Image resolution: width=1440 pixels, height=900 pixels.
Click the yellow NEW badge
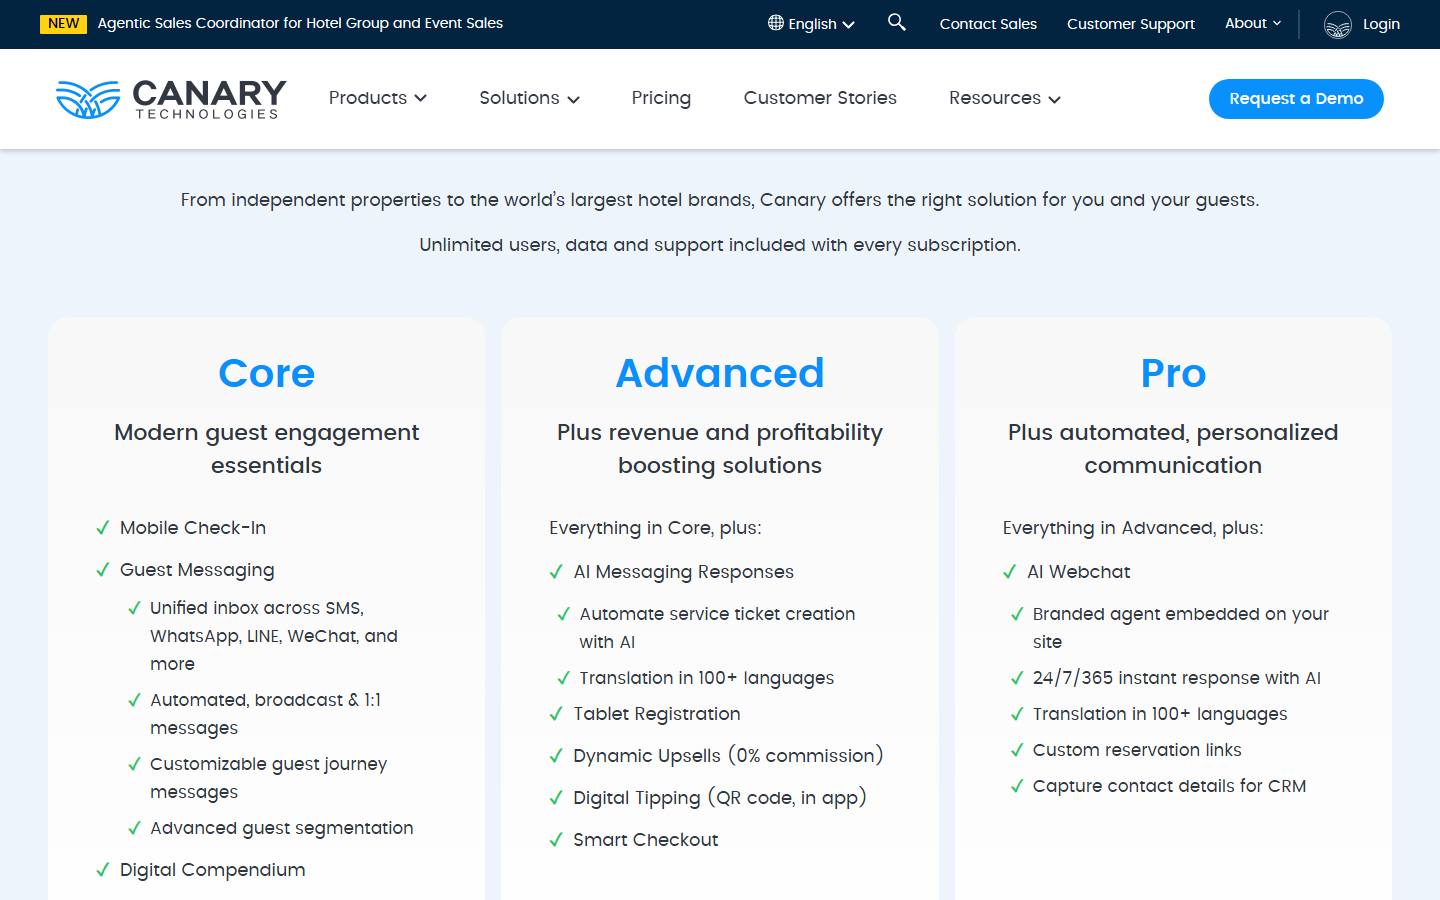(x=64, y=23)
